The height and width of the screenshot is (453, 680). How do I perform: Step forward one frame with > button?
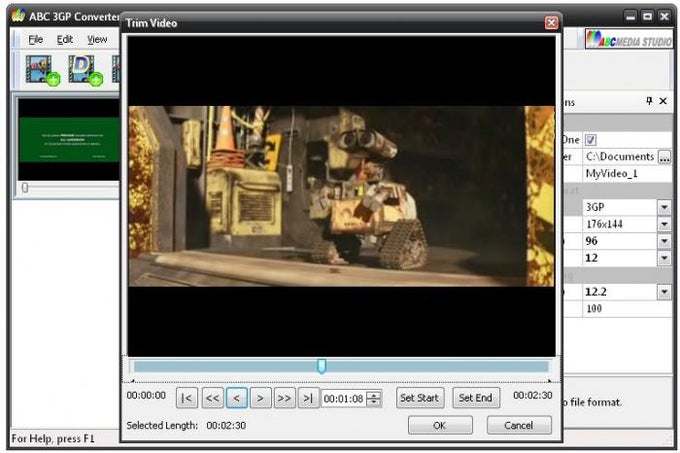[x=261, y=398]
